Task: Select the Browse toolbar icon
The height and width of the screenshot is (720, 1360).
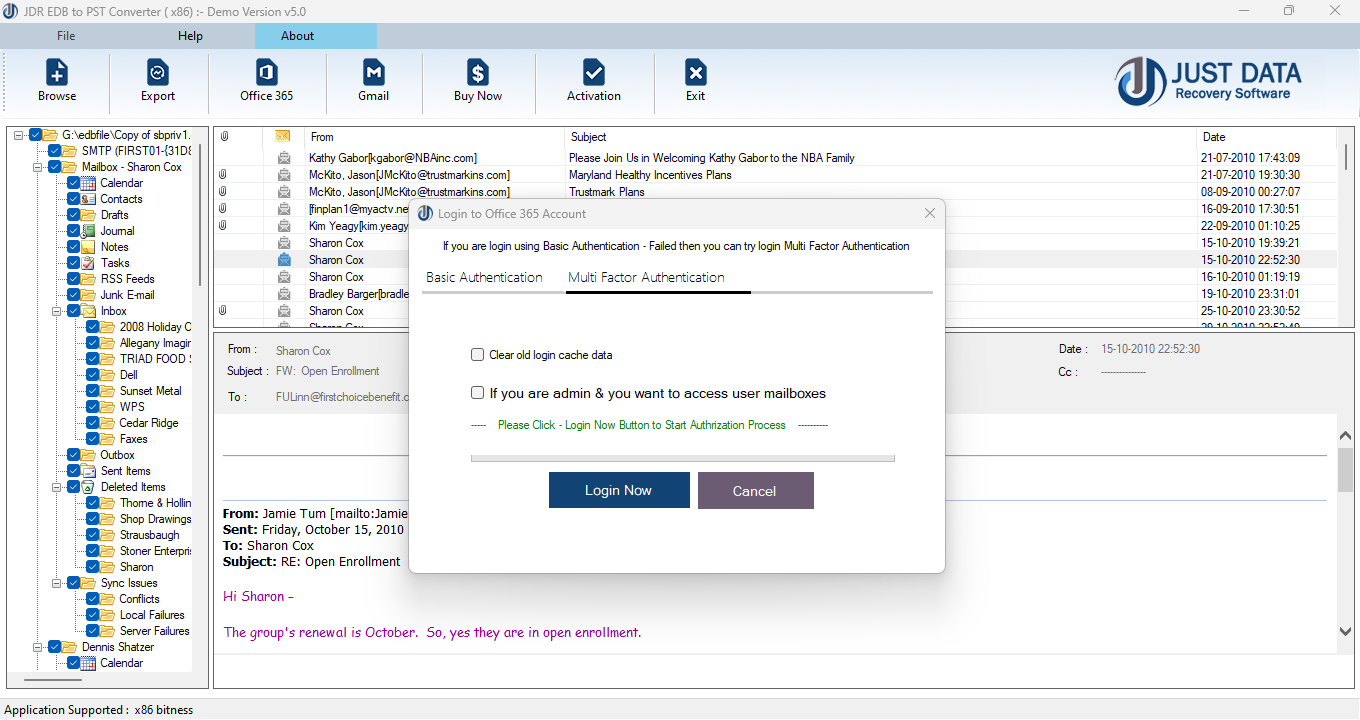Action: (56, 80)
